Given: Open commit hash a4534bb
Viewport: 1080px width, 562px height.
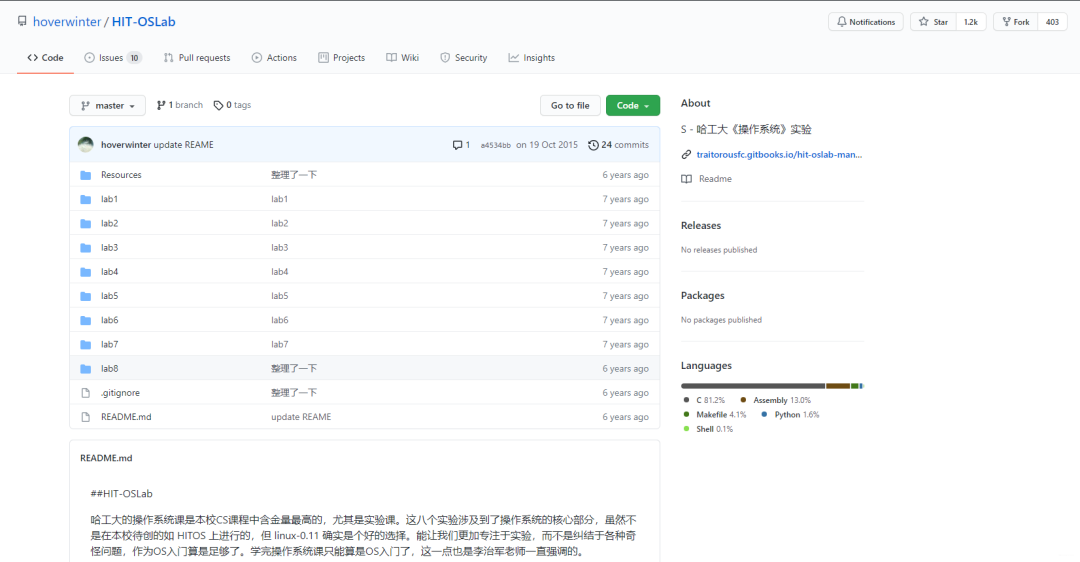Looking at the screenshot, I should tap(496, 145).
